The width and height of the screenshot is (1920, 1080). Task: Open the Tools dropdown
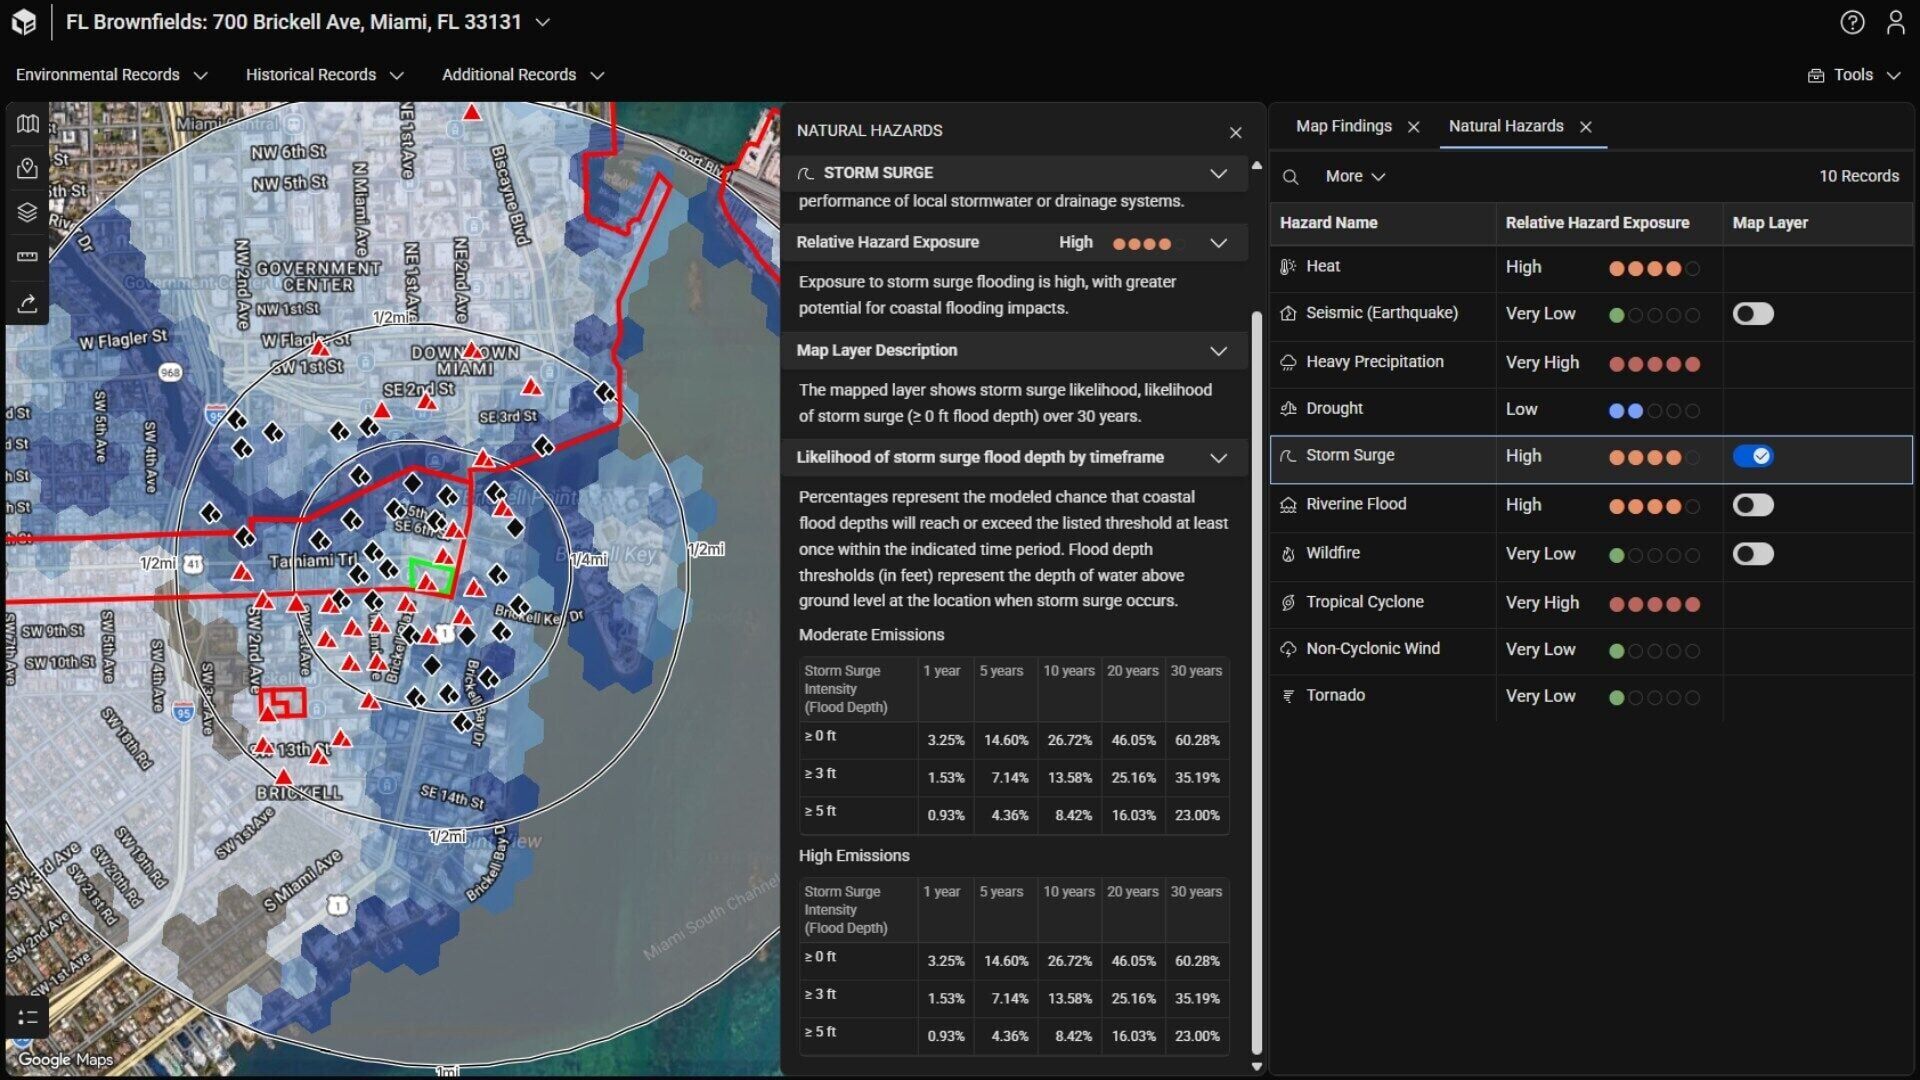click(x=1854, y=75)
